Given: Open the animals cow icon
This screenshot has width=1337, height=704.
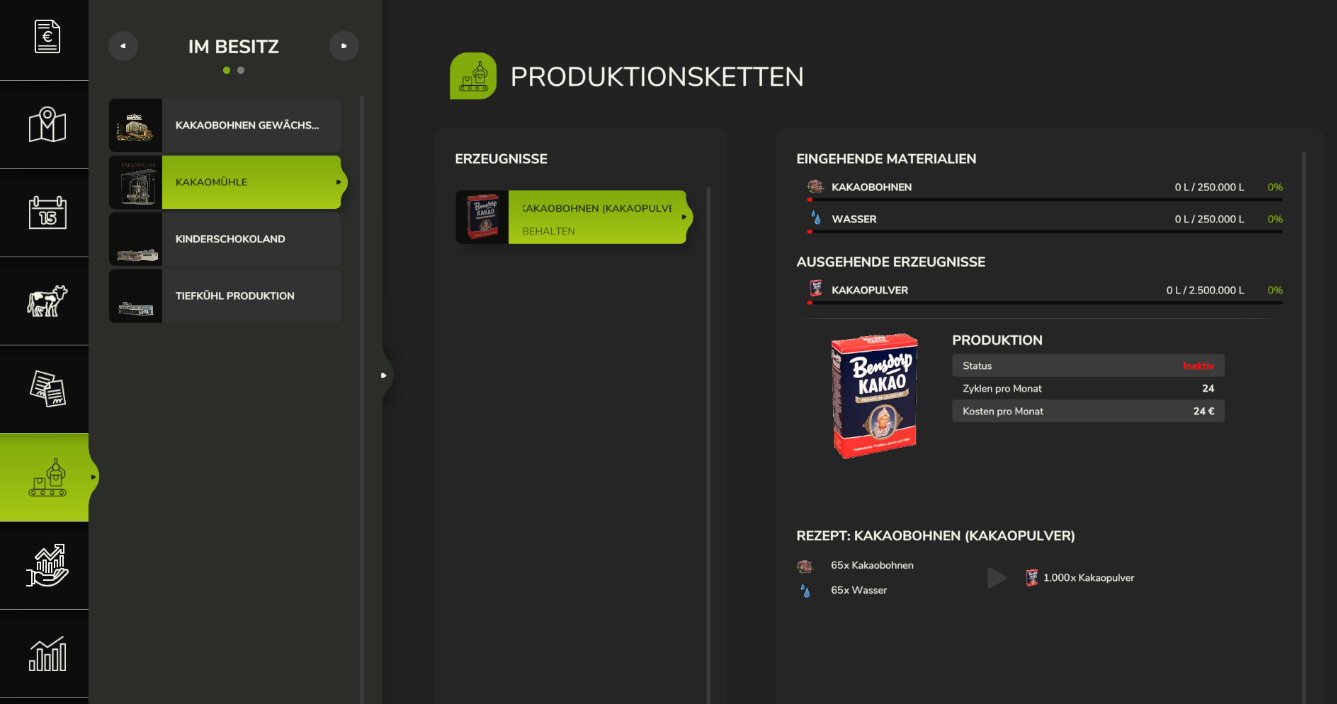Looking at the screenshot, I should pyautogui.click(x=47, y=301).
